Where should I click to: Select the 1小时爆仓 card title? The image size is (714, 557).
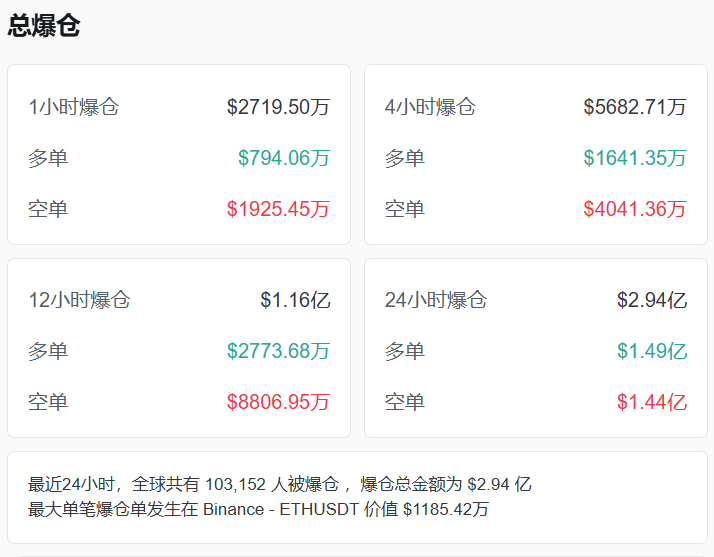73,107
